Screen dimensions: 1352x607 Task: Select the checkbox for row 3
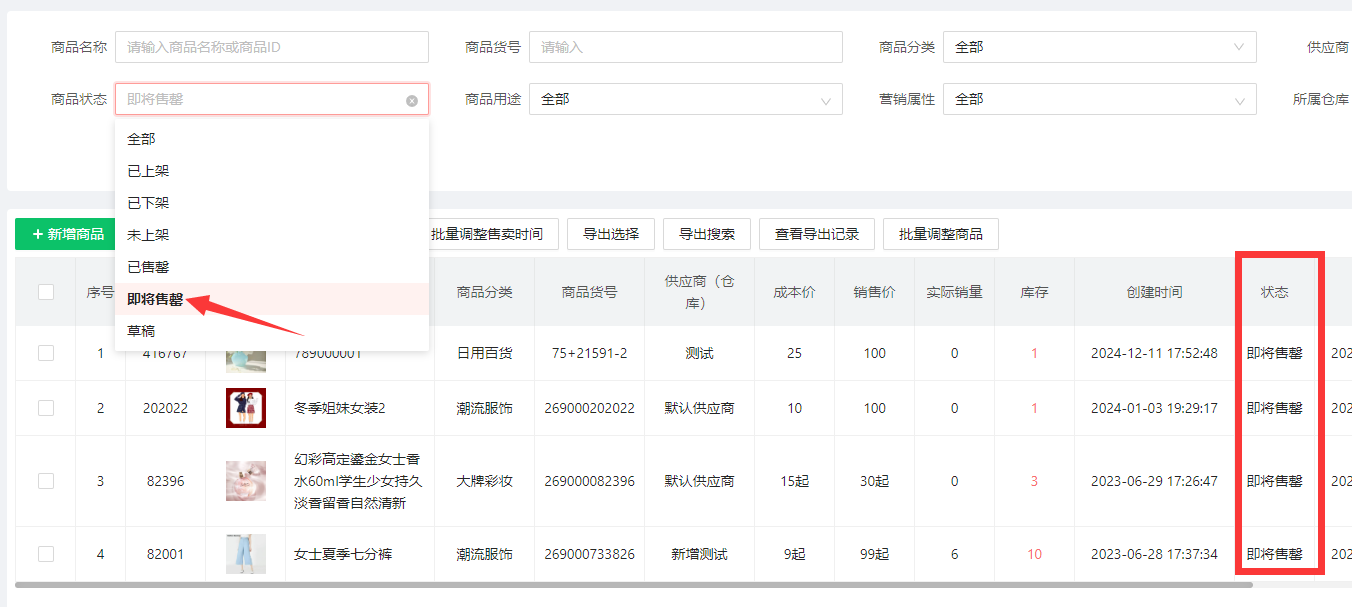46,481
